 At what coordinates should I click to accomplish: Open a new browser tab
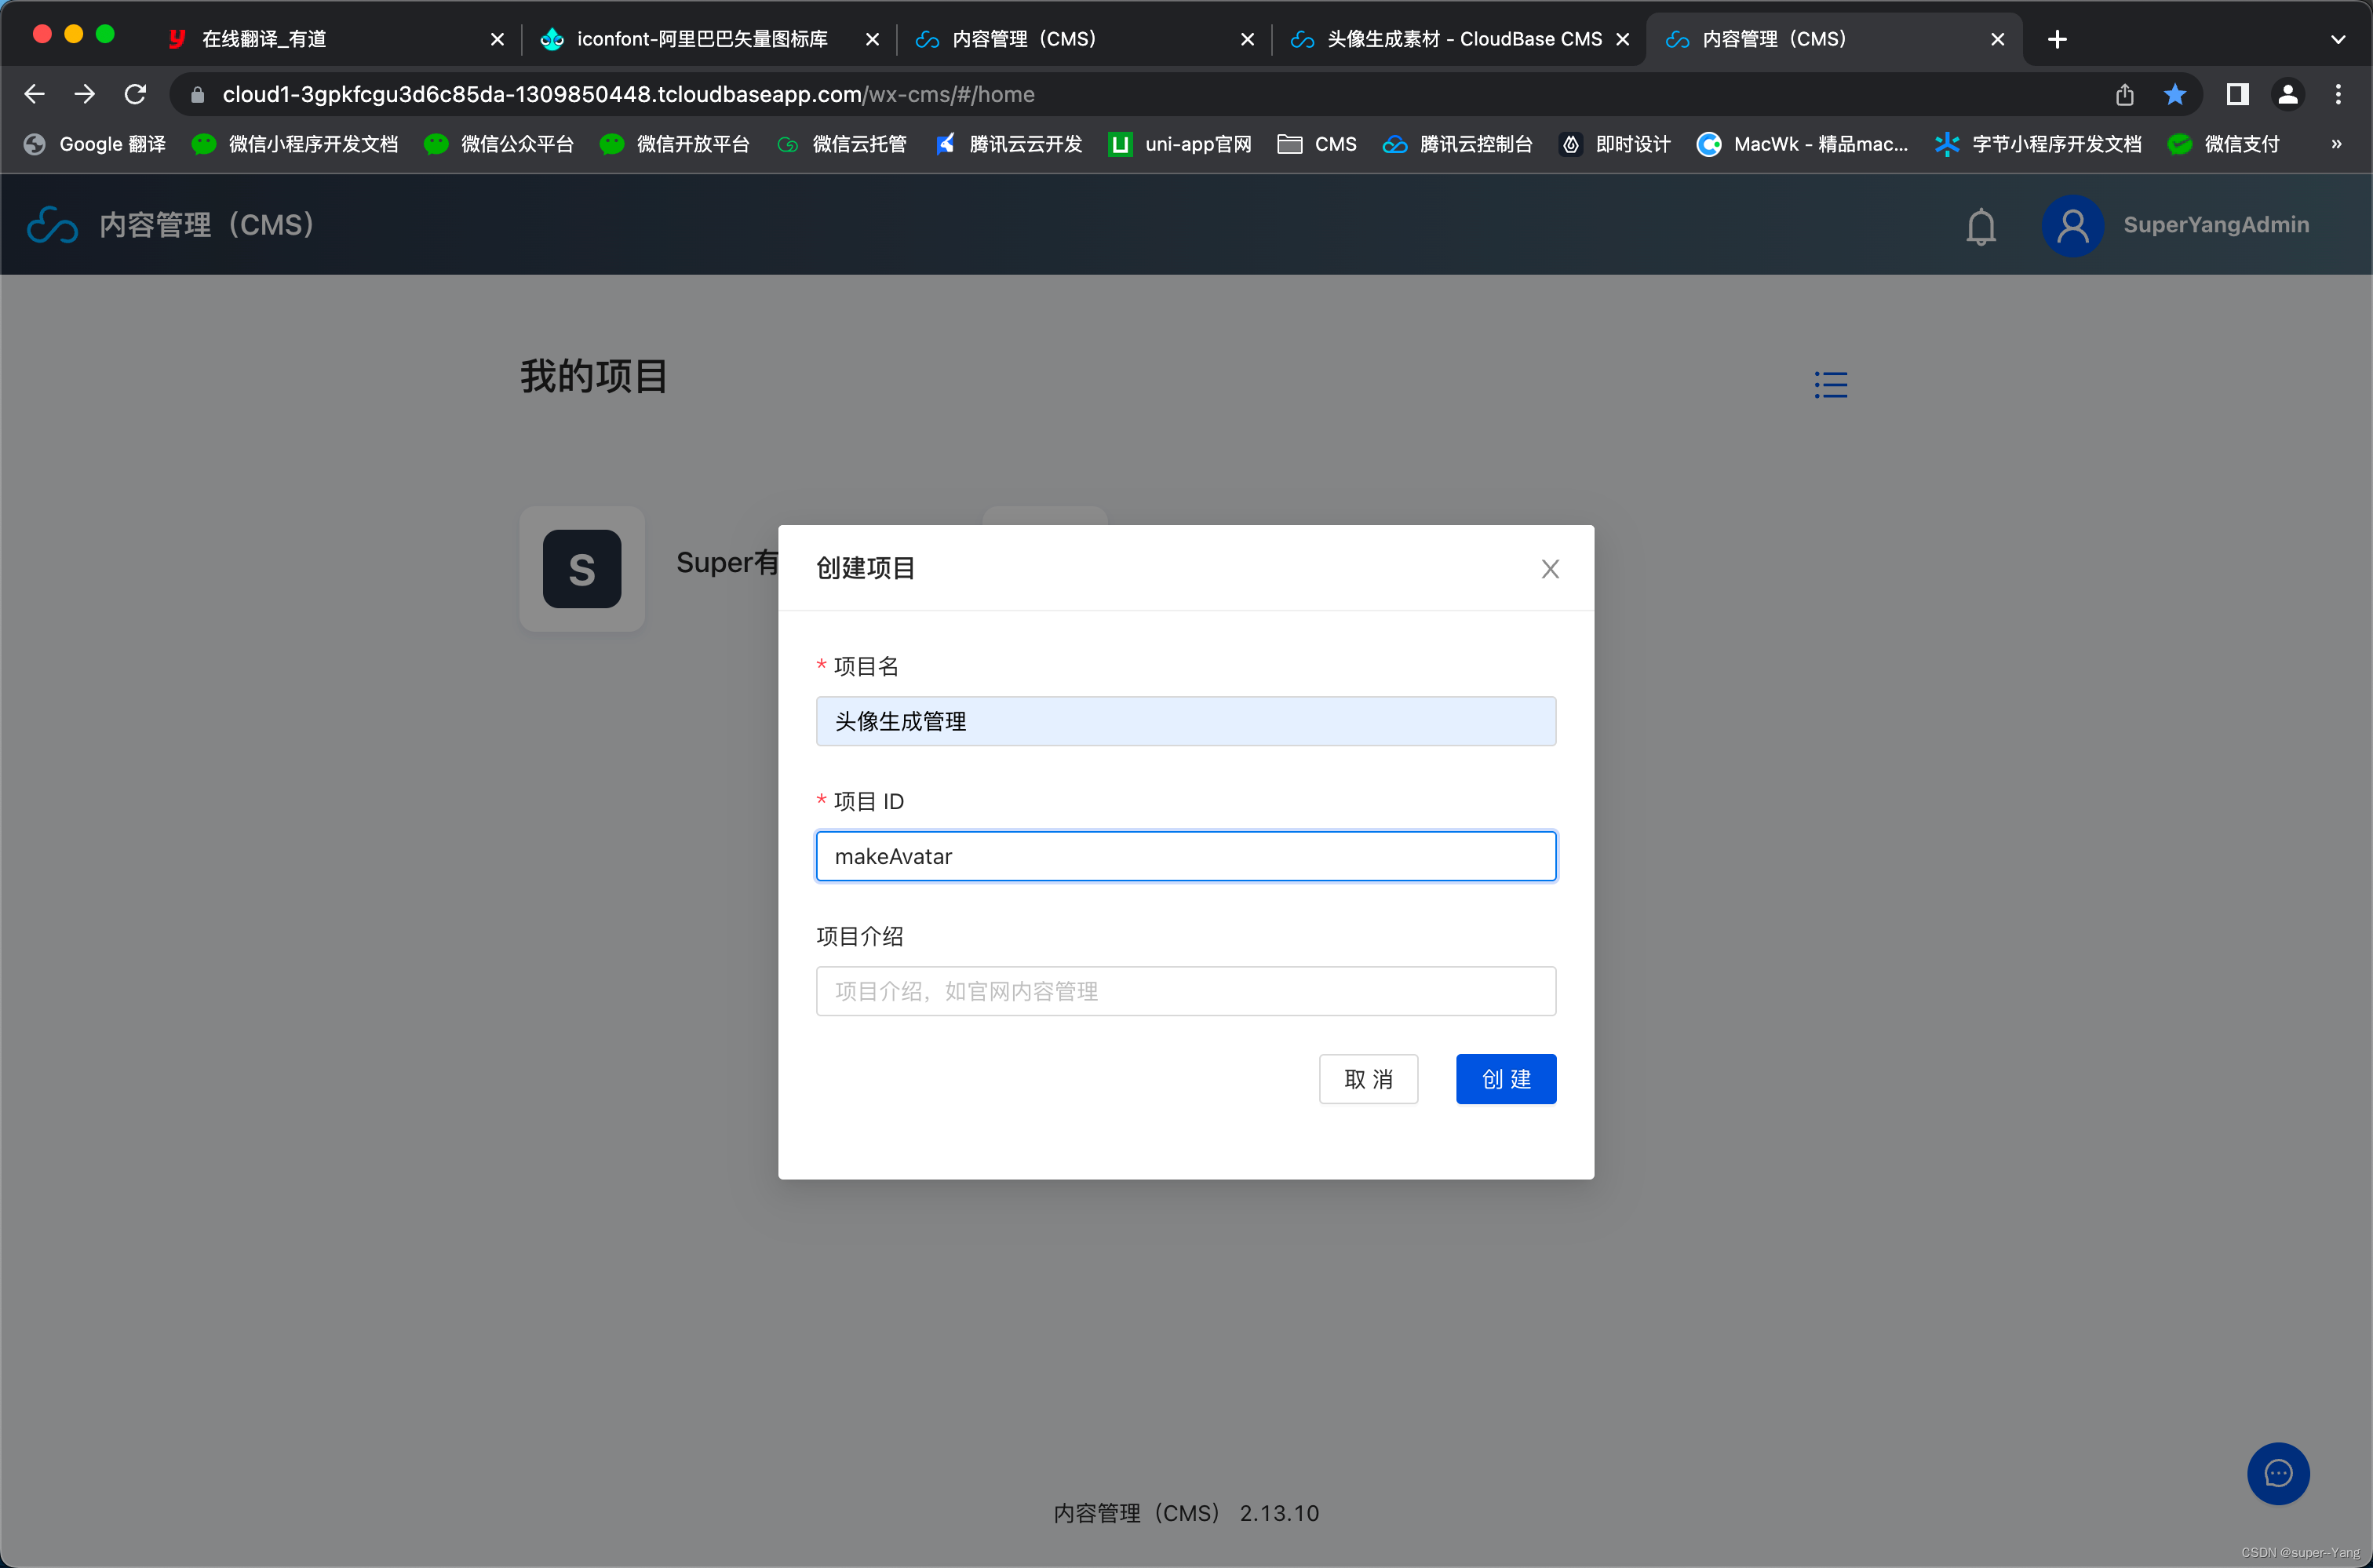point(2057,39)
